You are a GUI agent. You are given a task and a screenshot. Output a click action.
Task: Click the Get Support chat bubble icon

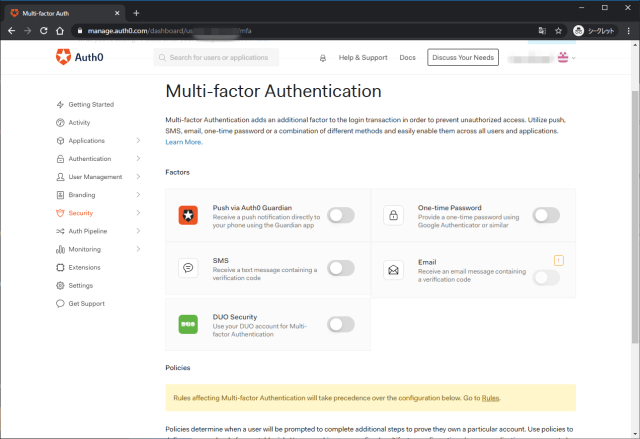(60, 304)
